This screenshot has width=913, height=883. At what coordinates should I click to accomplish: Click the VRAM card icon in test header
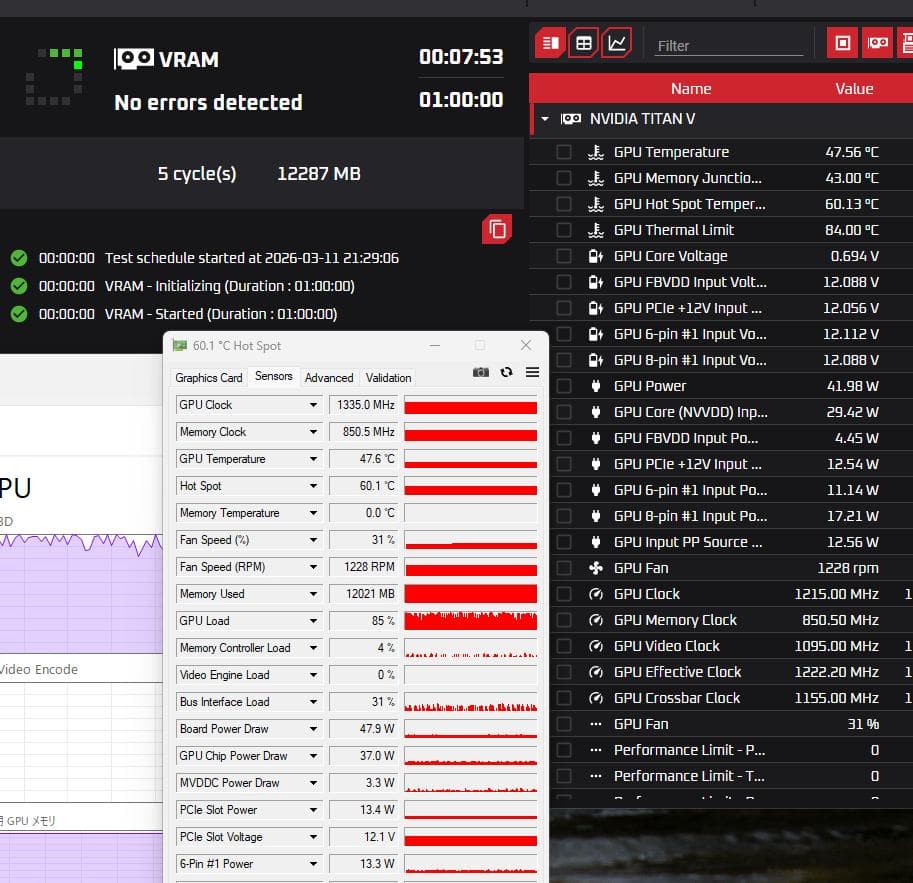point(133,59)
